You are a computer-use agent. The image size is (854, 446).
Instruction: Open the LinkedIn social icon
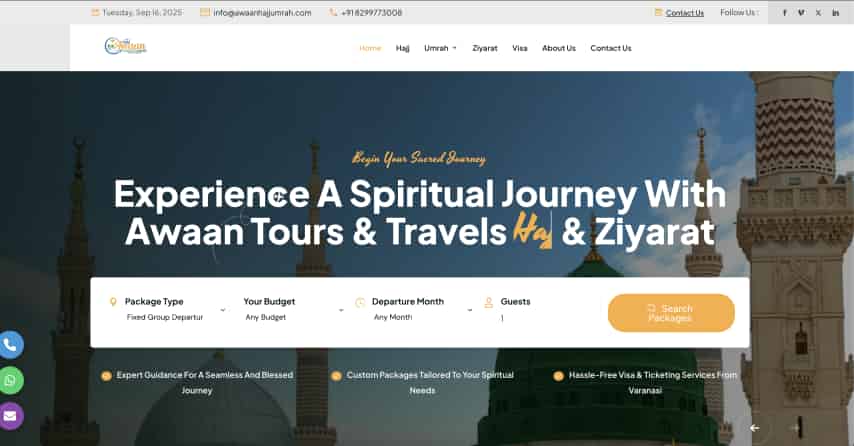point(835,13)
